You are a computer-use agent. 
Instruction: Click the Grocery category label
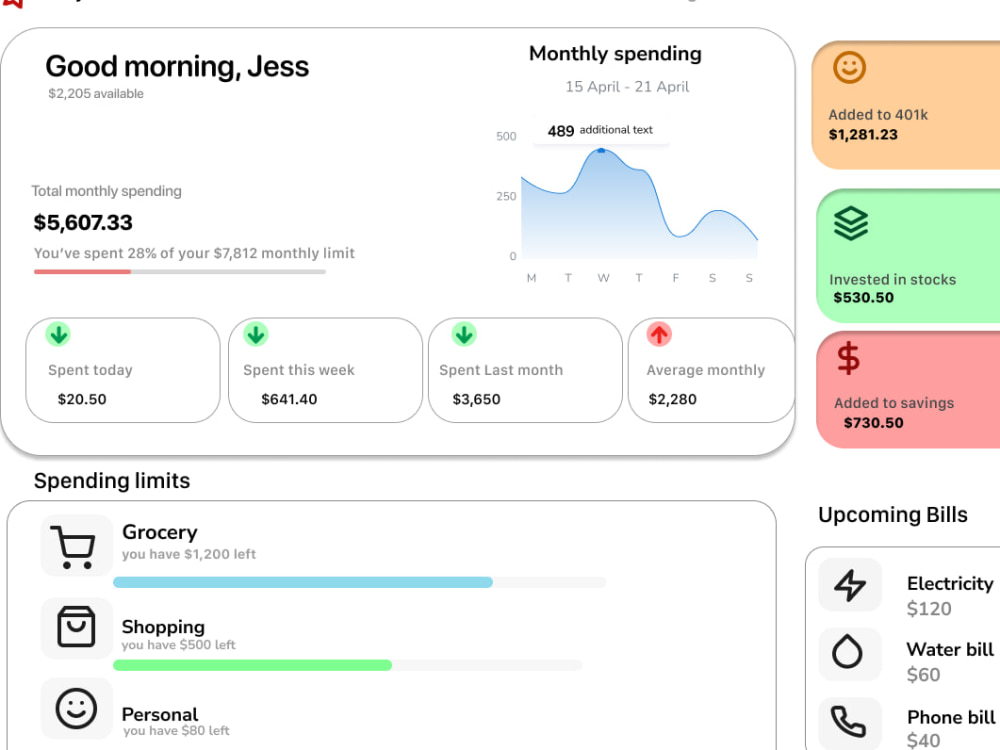[159, 532]
